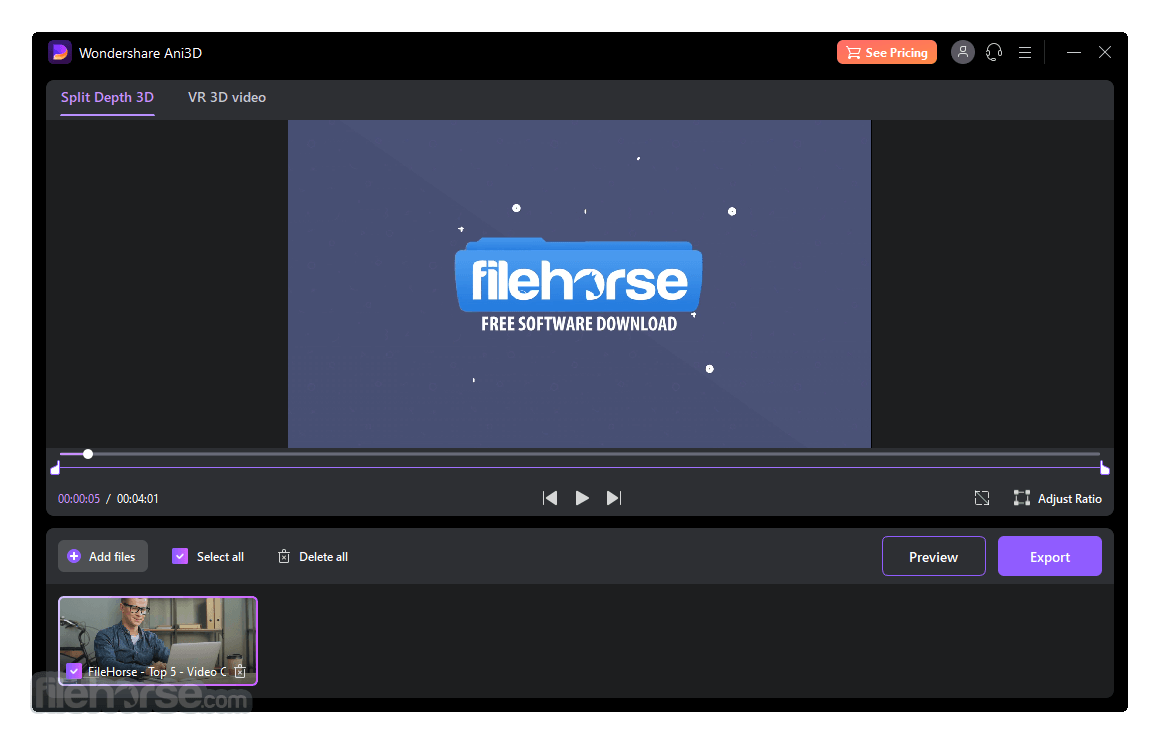Click the current time 00:00:05 label
1160x744 pixels.
78,499
